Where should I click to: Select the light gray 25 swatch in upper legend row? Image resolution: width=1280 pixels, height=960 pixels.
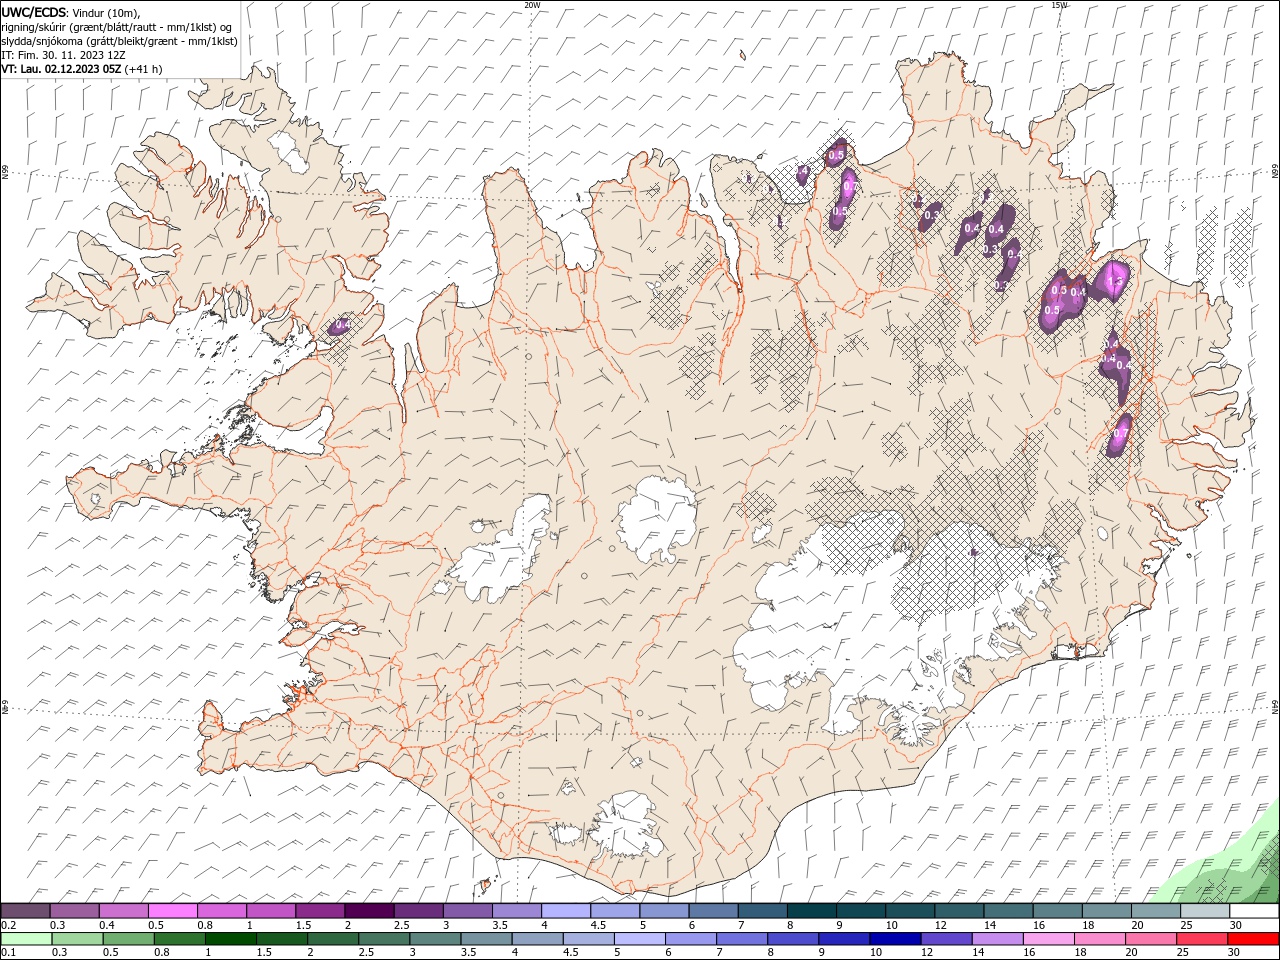(x=1205, y=911)
